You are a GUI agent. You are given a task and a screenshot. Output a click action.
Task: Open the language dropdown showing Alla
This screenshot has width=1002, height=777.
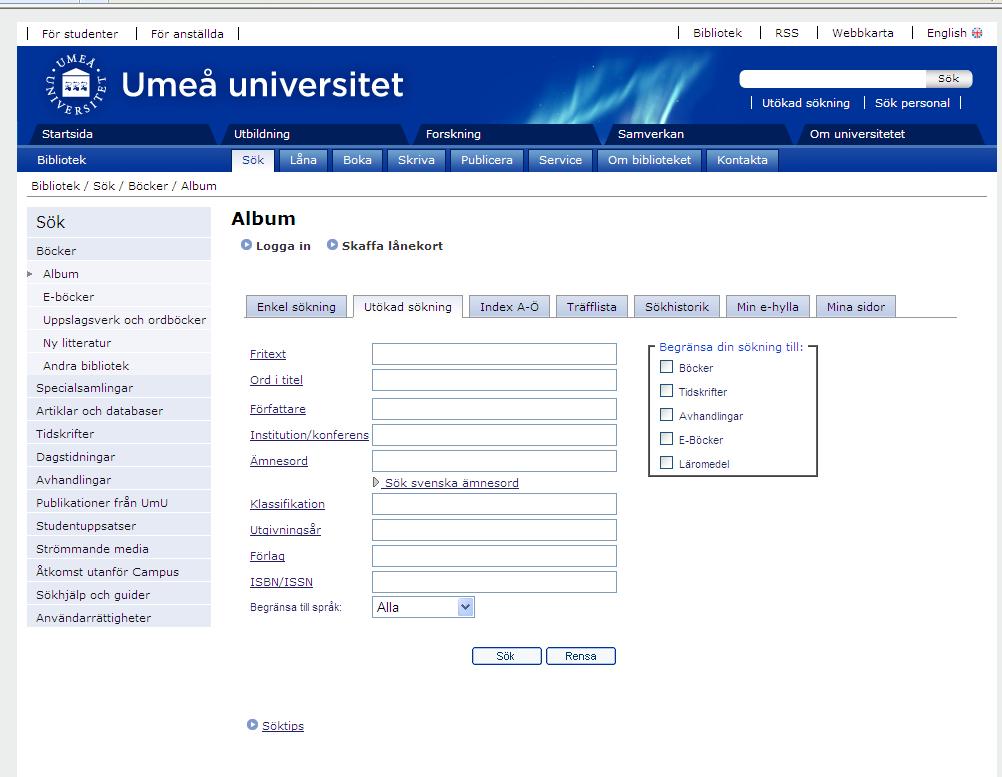[x=423, y=607]
